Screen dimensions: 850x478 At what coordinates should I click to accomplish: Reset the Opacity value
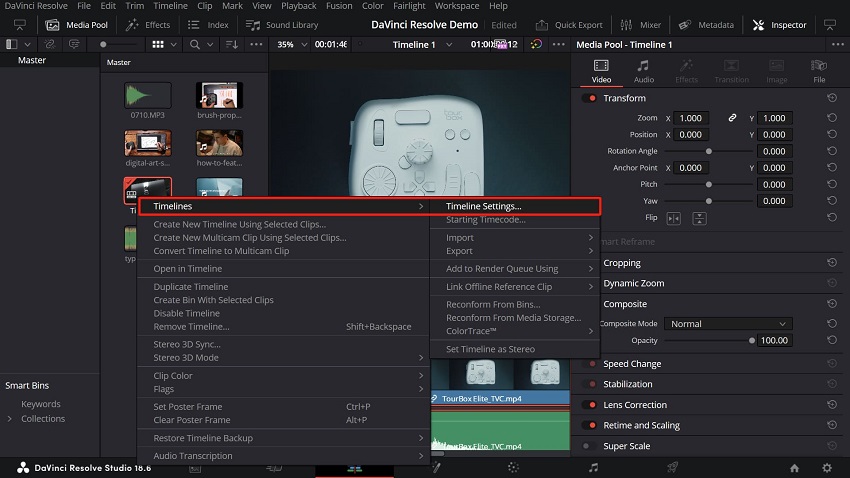[832, 340]
